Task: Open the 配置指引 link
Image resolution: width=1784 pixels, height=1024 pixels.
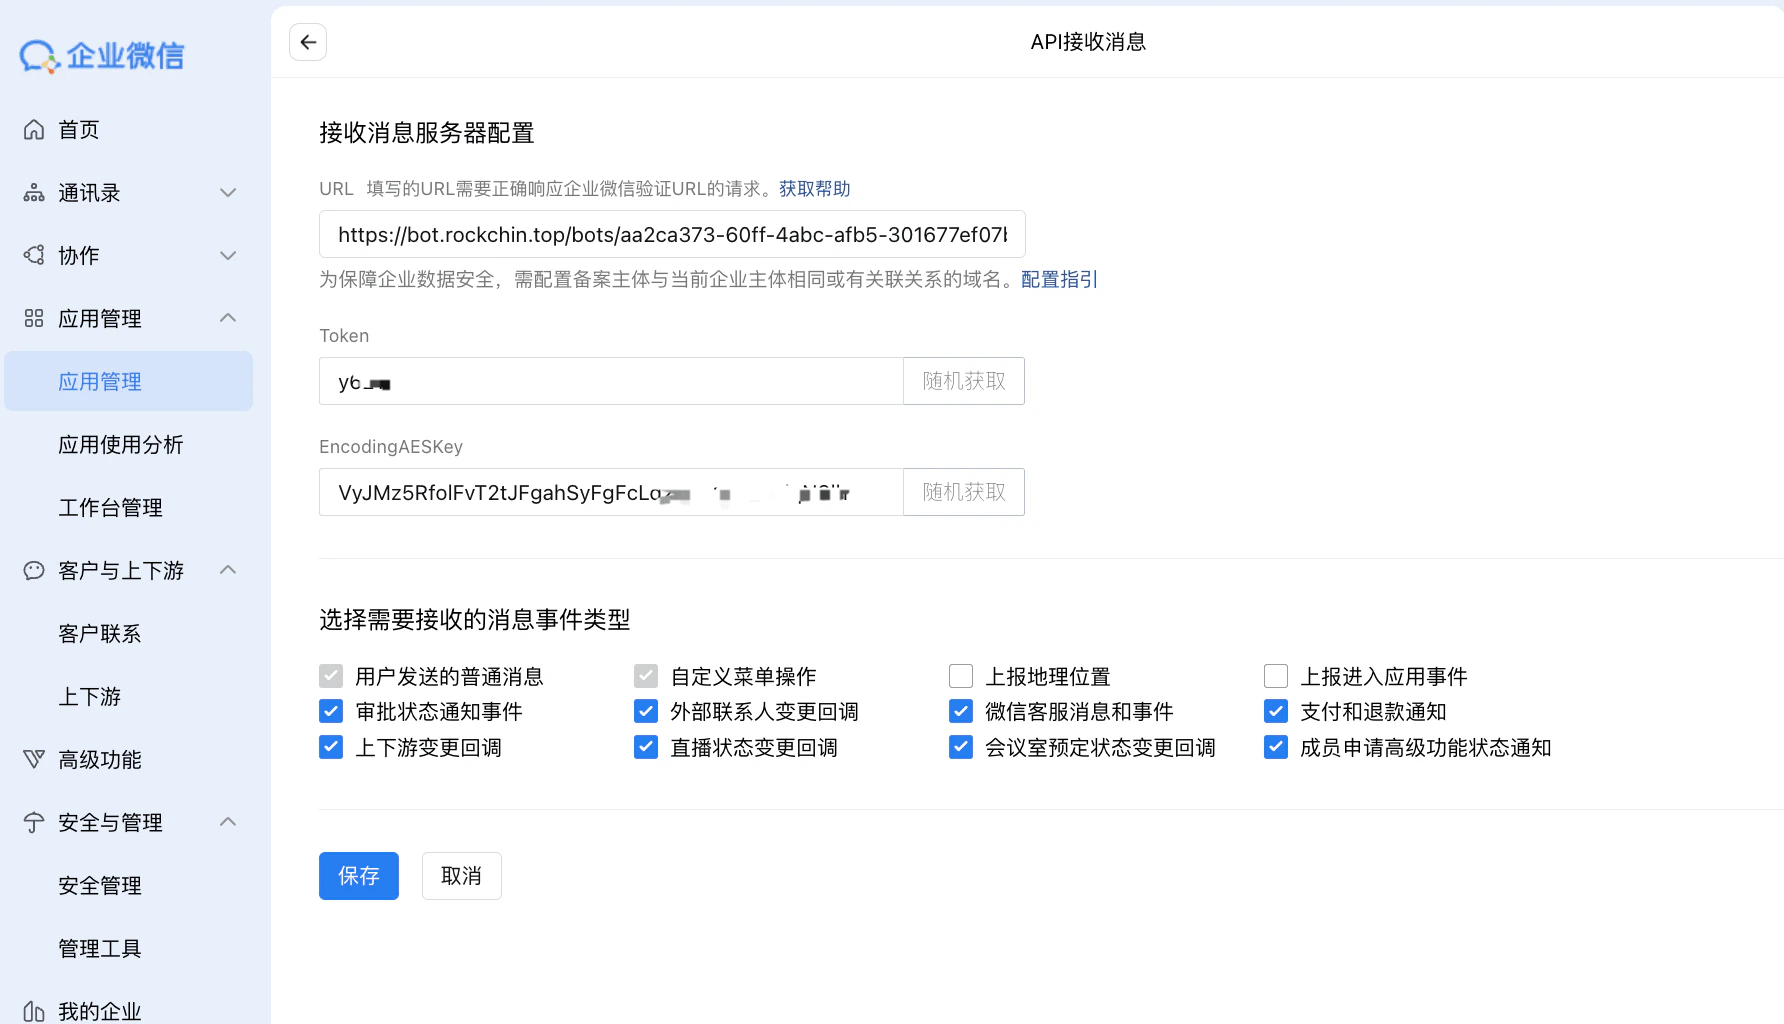Action: (x=1058, y=279)
